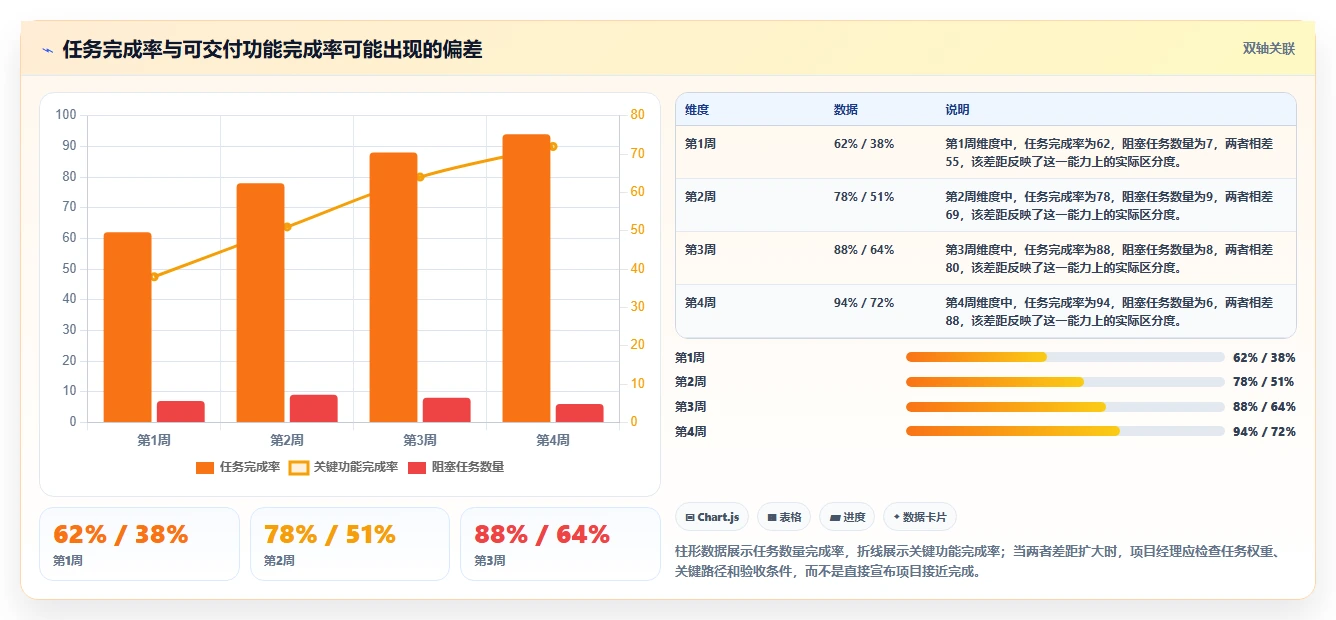The height and width of the screenshot is (620, 1336).
Task: Click the right axis value 80
Action: tap(638, 115)
